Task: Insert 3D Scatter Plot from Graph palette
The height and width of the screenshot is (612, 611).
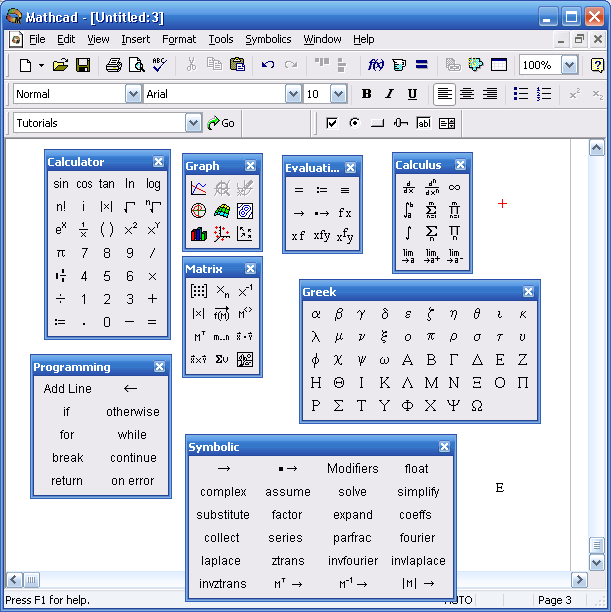Action: [222, 234]
